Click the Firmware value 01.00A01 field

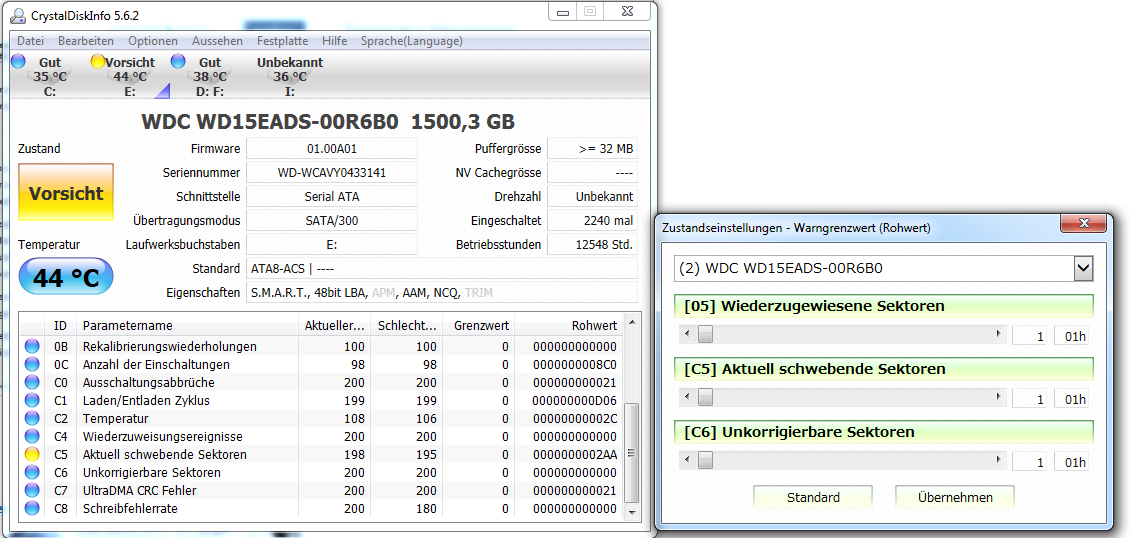332,149
